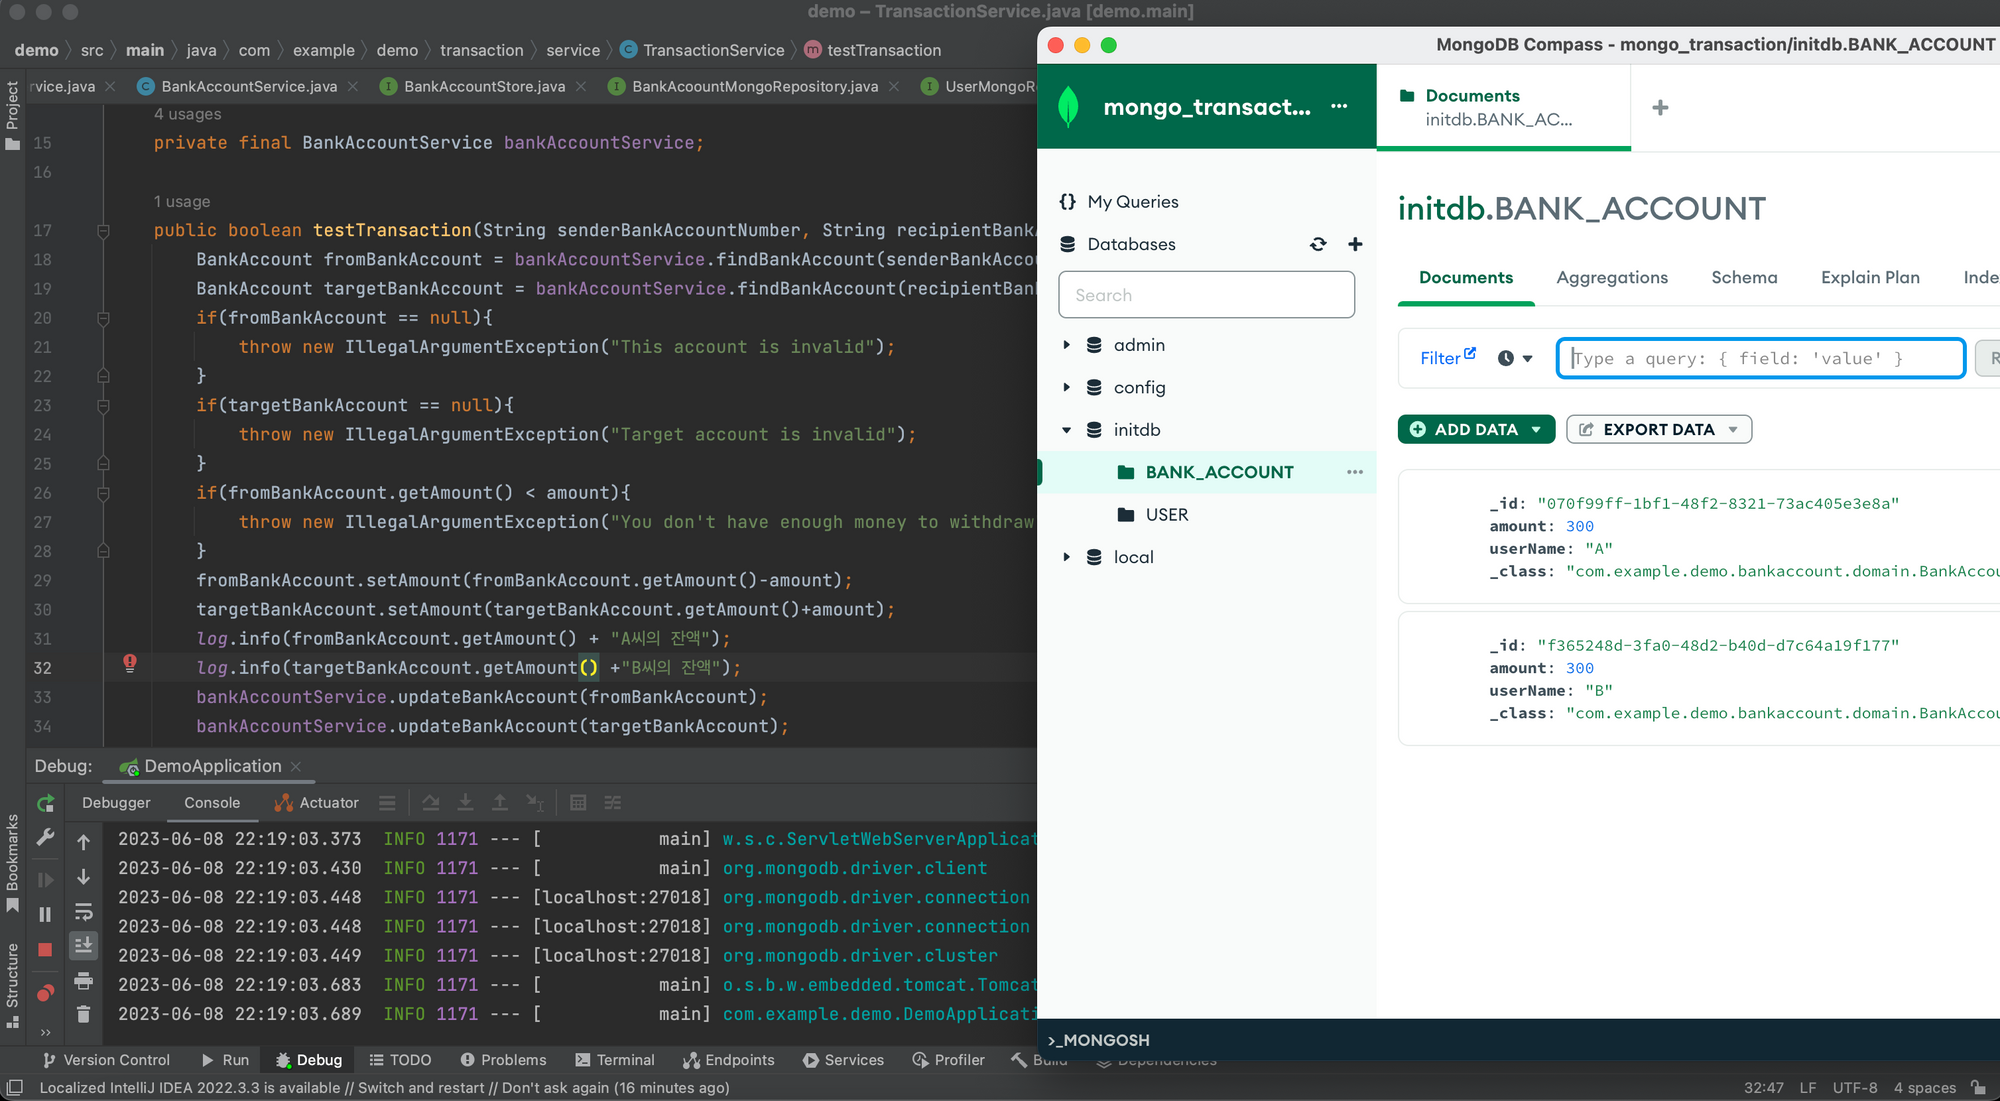Select USER collection

tap(1166, 515)
